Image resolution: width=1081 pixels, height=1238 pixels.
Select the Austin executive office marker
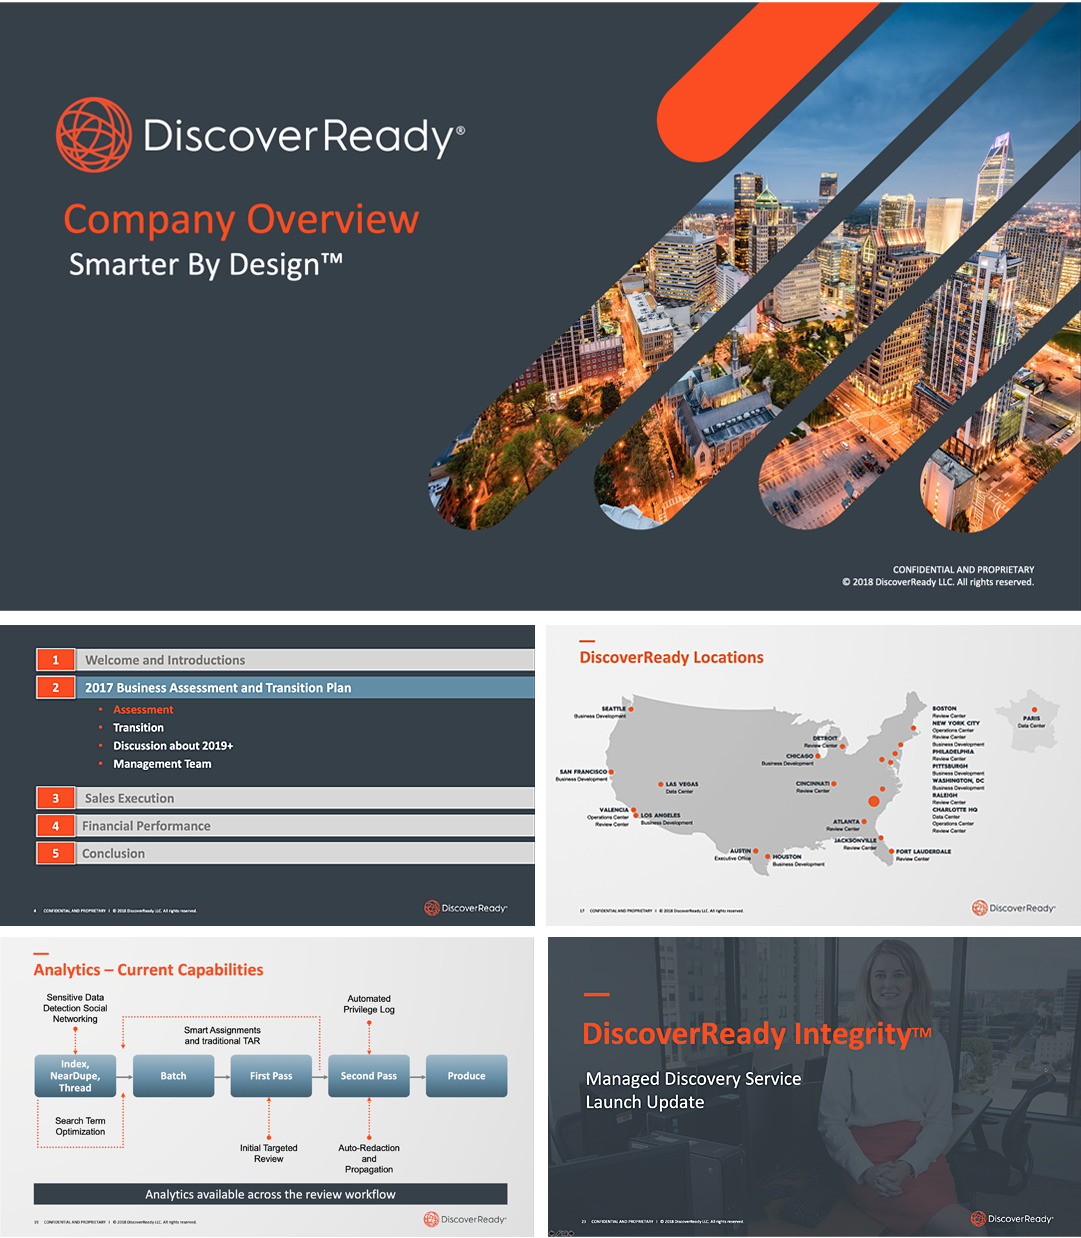coord(757,852)
